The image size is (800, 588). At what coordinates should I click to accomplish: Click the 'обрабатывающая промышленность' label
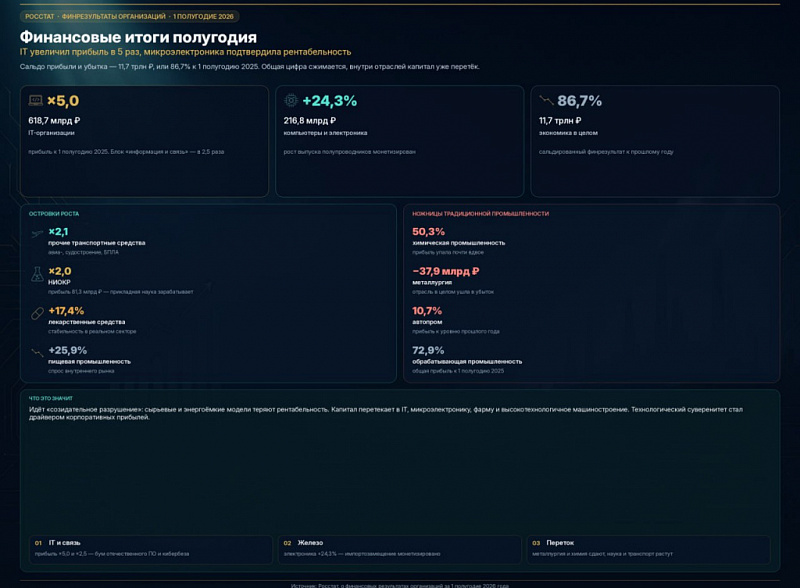[467, 362]
